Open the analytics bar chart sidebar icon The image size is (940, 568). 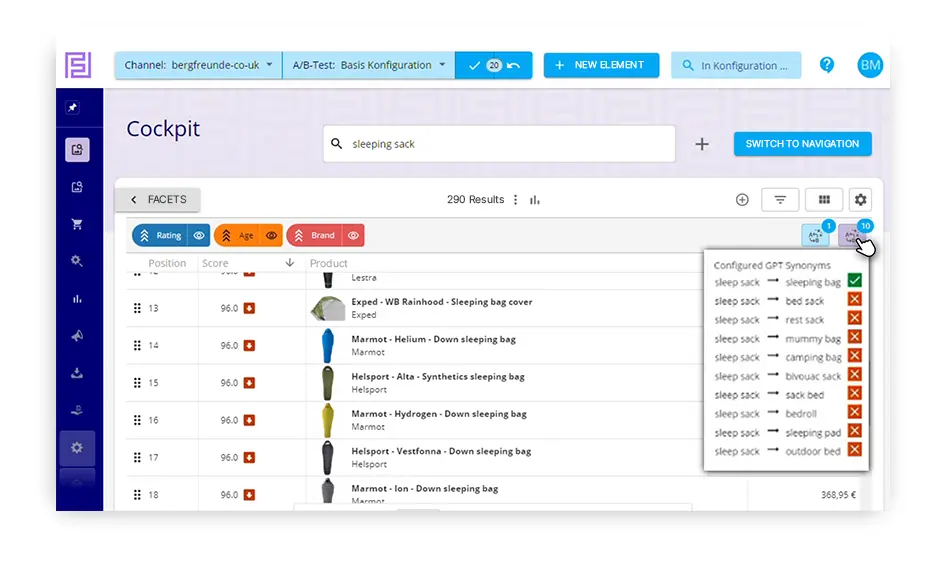click(x=77, y=299)
